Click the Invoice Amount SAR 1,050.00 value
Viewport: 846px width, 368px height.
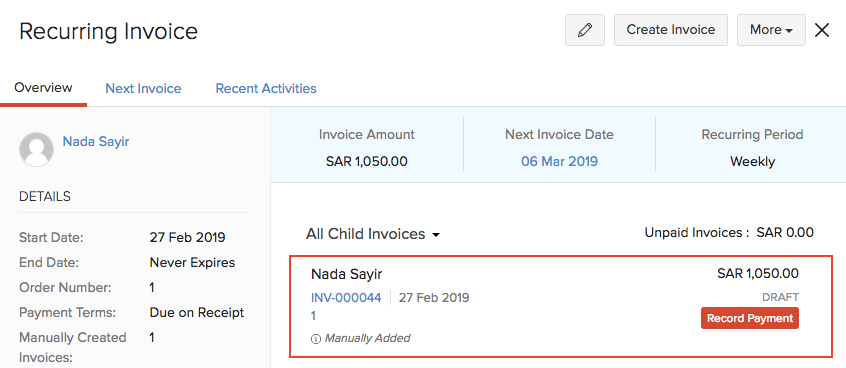coord(366,161)
